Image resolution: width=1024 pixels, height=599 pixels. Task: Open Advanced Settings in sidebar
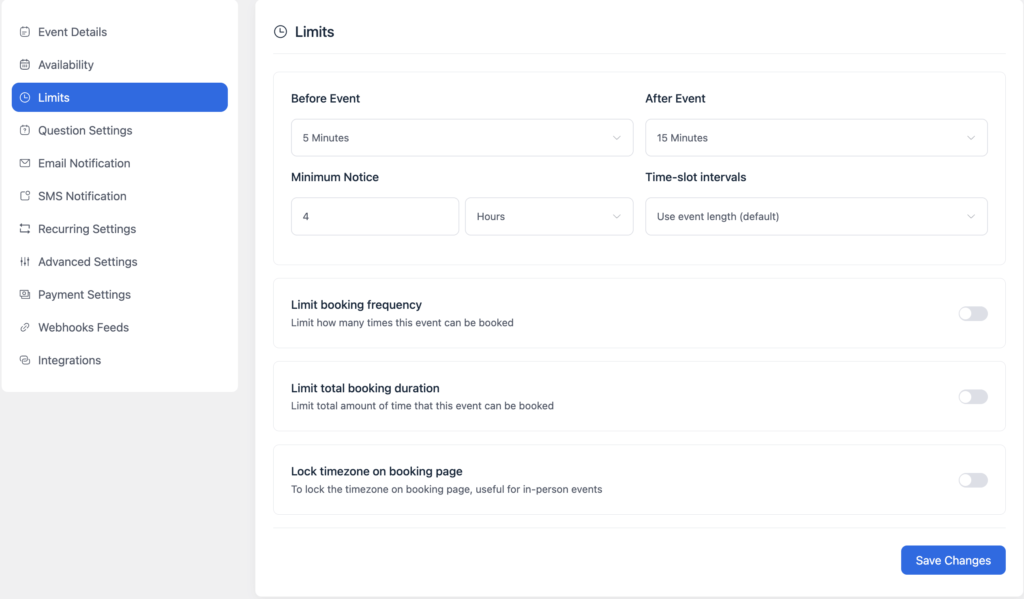tap(120, 261)
